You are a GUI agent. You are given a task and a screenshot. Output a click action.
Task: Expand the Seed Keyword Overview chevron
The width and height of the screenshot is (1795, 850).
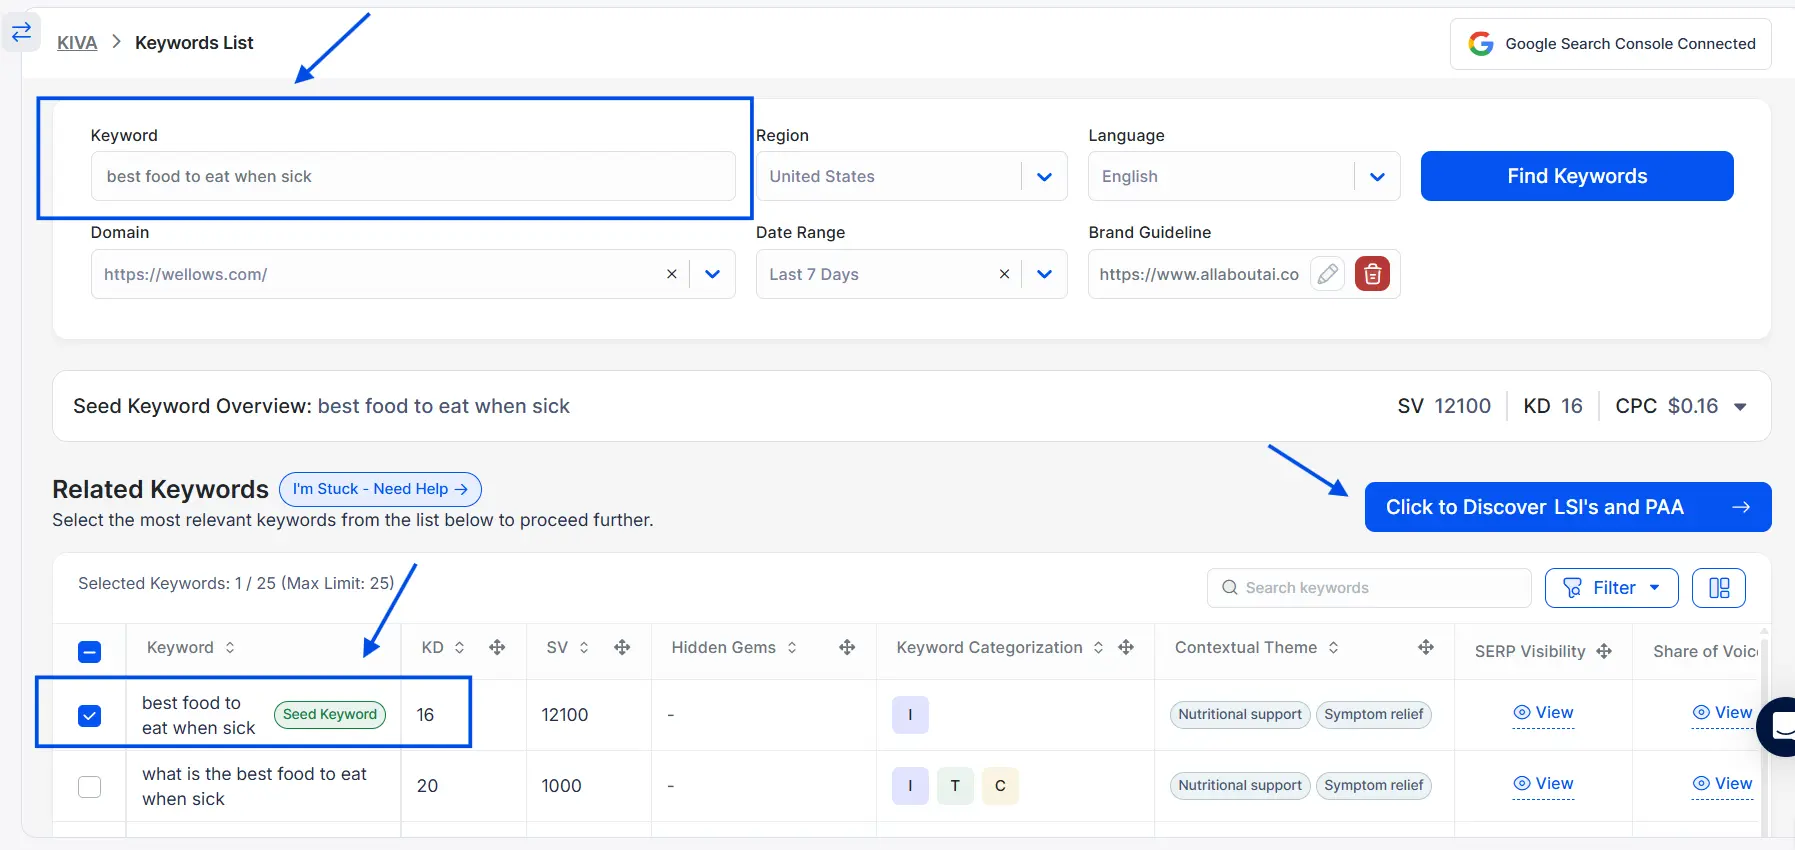tap(1740, 407)
